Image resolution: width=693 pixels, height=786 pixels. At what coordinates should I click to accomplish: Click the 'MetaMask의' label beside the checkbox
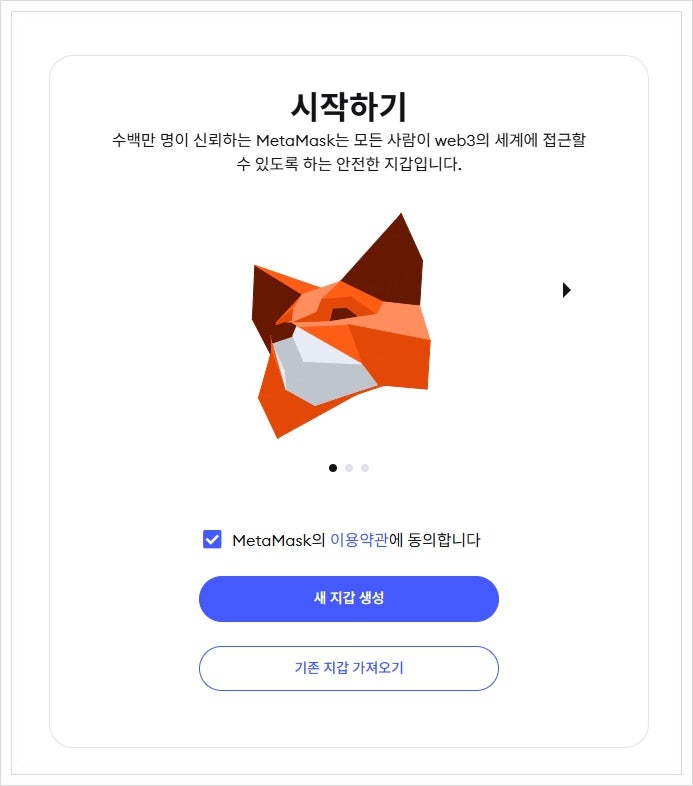[x=279, y=540]
